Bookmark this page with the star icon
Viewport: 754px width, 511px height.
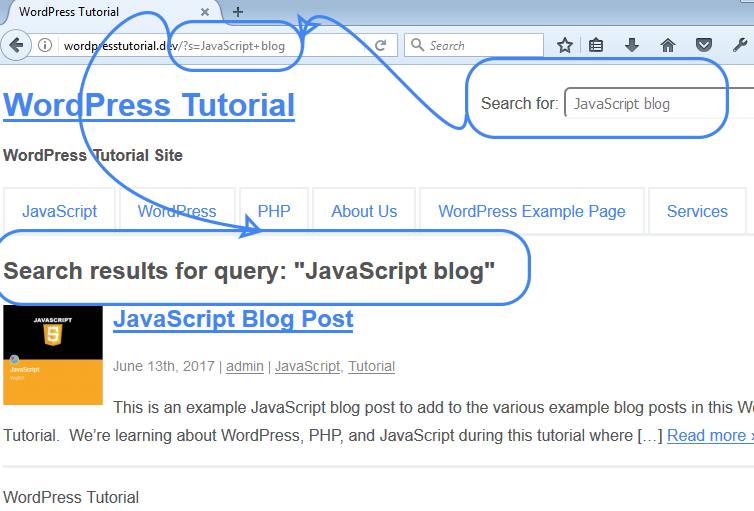pyautogui.click(x=565, y=45)
